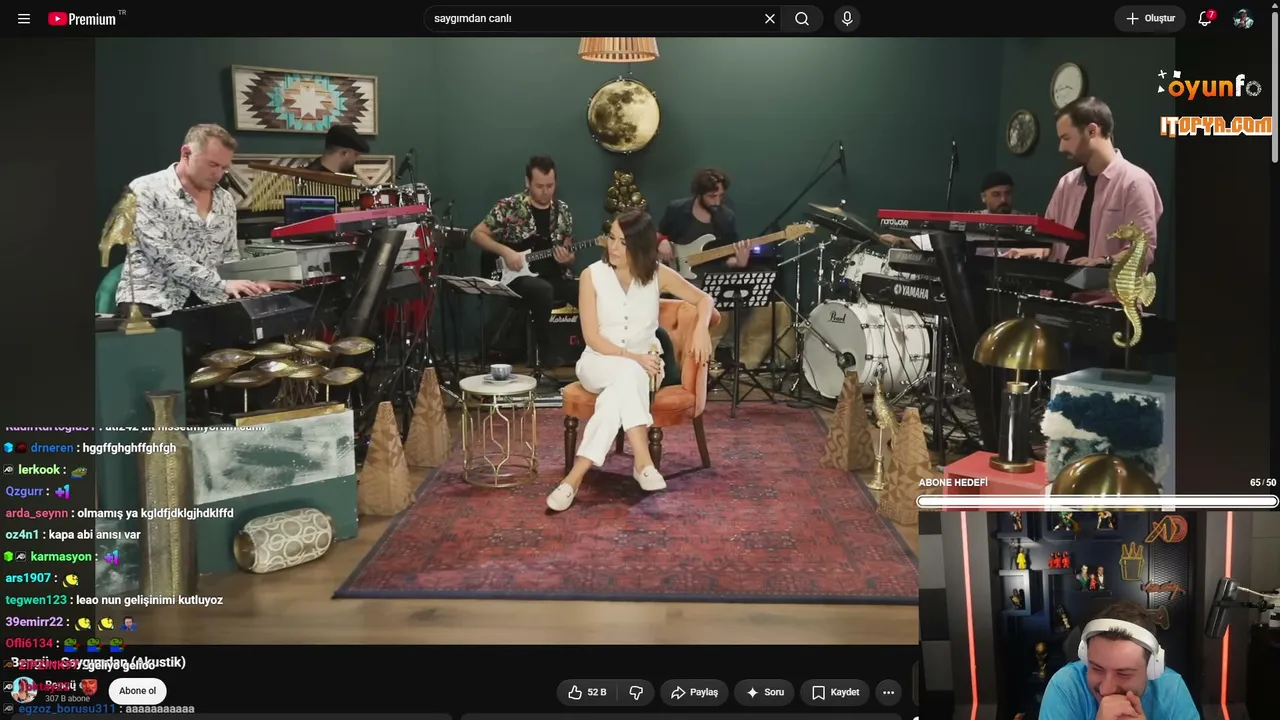This screenshot has height=720, width=1280.
Task: Select chat username "tegwen123"
Action: (x=36, y=600)
